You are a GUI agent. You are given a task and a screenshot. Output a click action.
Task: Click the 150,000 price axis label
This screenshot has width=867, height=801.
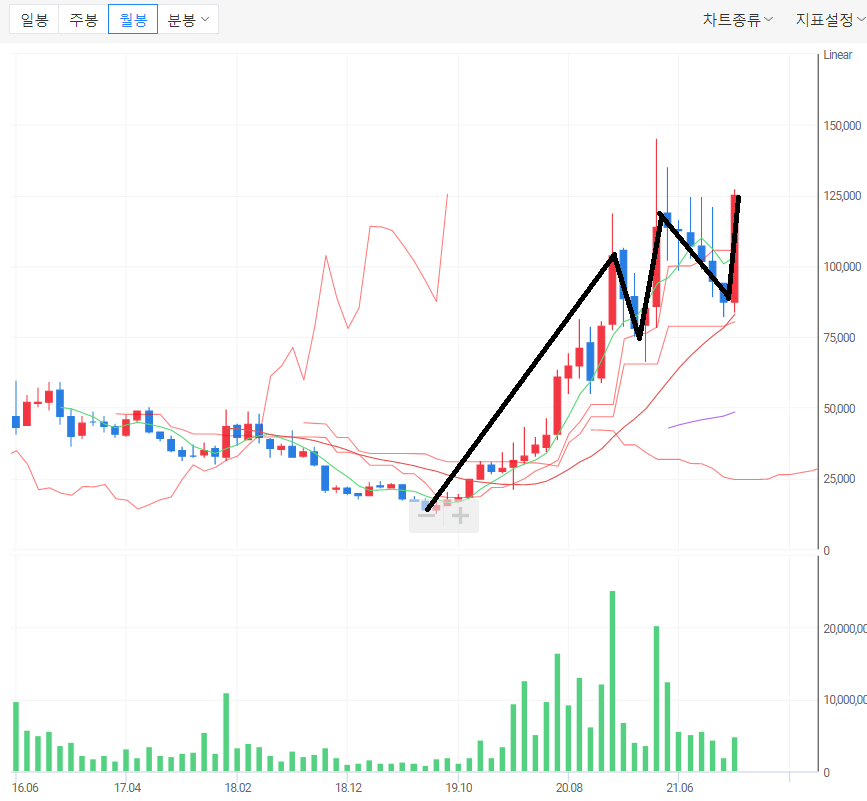842,125
